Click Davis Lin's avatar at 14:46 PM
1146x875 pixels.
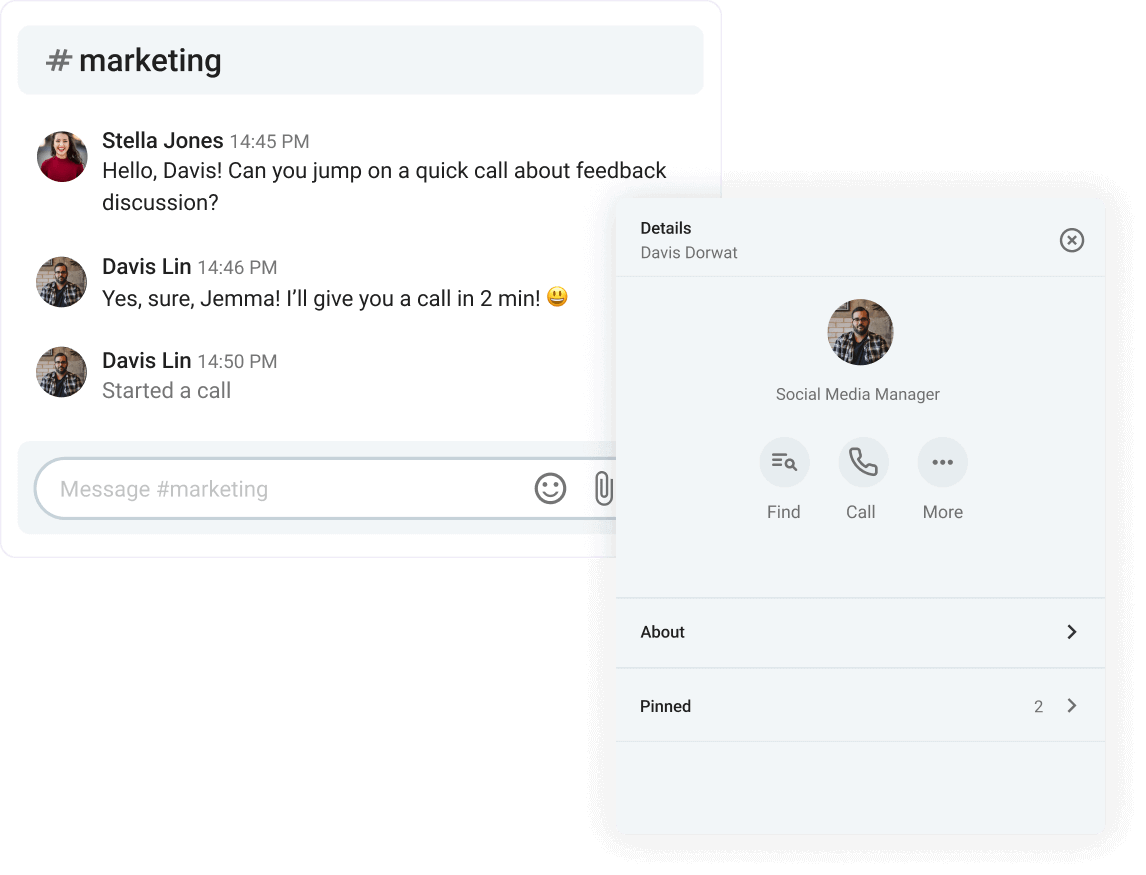pos(62,282)
